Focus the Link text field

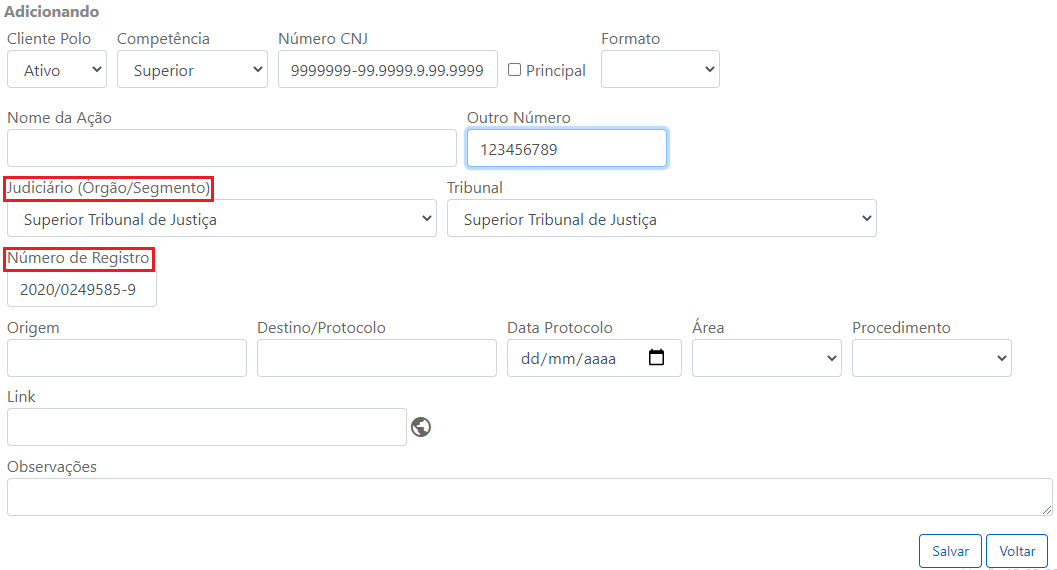[x=207, y=427]
